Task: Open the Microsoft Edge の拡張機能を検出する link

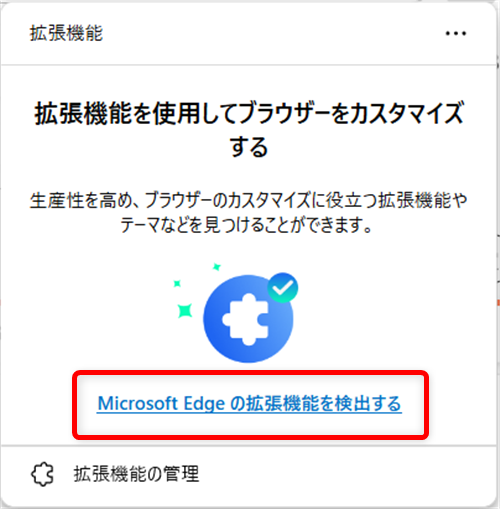Action: point(249,404)
